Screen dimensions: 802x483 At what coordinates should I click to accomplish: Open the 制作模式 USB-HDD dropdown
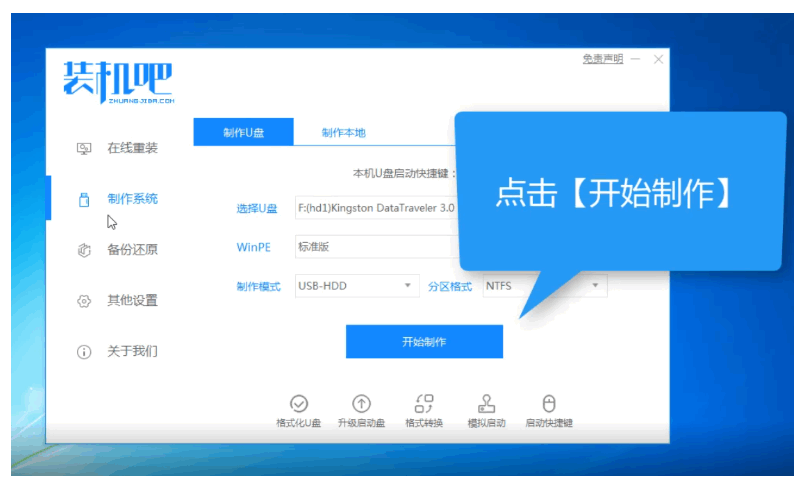tap(357, 286)
